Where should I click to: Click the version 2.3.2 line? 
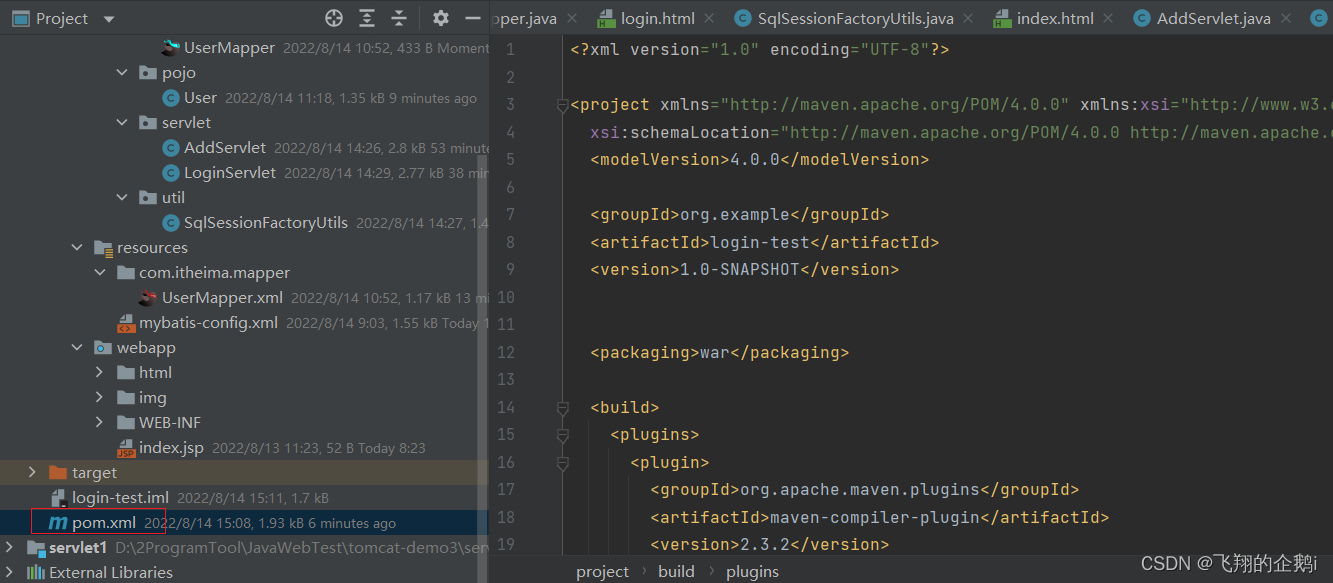[769, 544]
